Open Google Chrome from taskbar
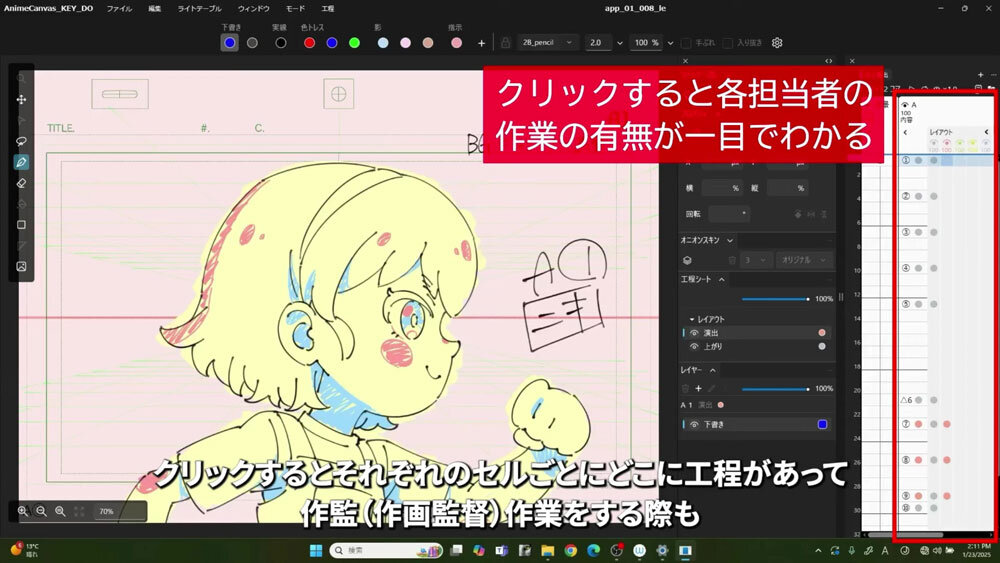The height and width of the screenshot is (563, 1000). (x=571, y=550)
